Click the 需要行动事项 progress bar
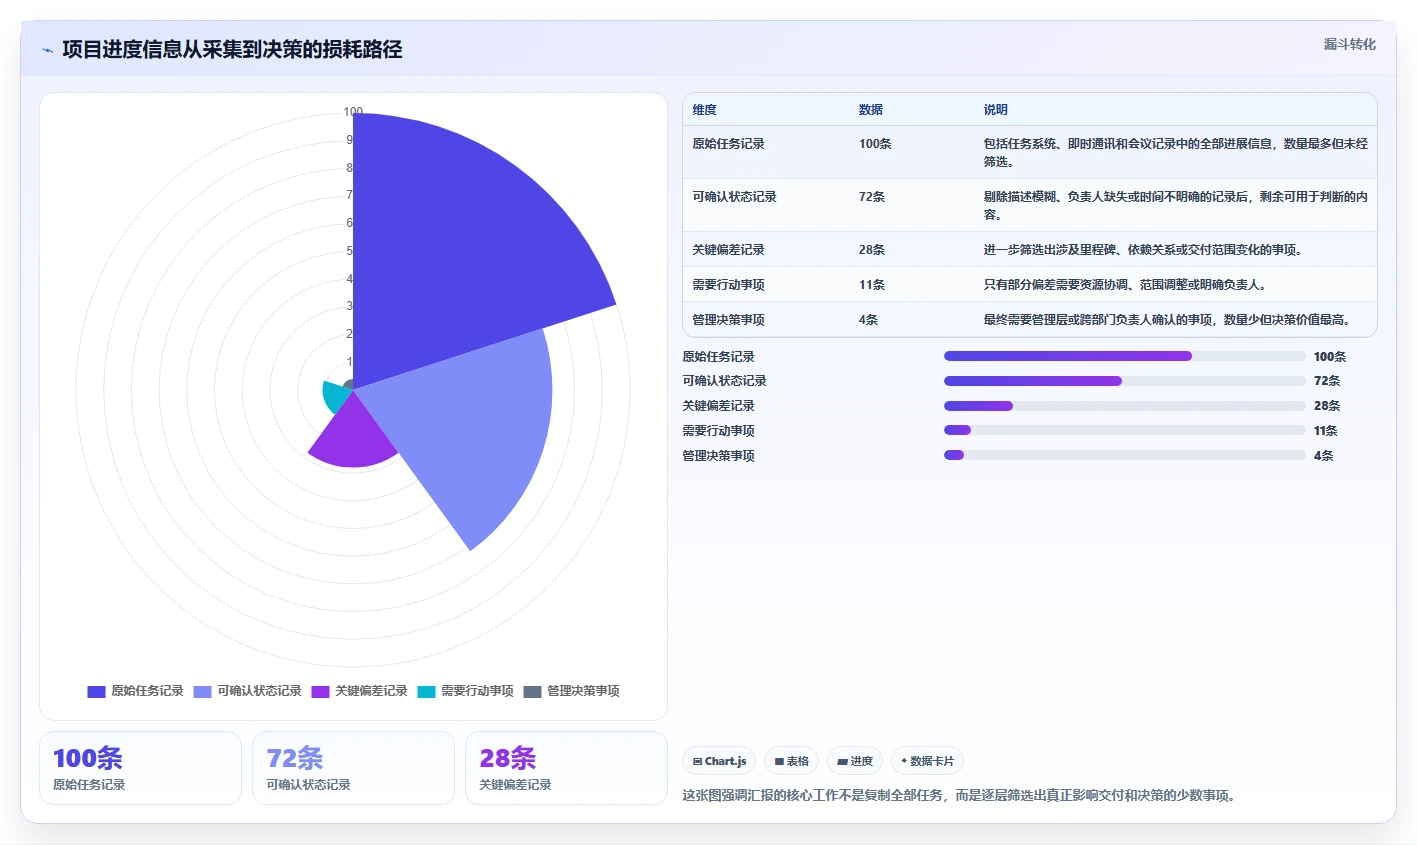Viewport: 1417px width, 845px height. [x=1125, y=431]
